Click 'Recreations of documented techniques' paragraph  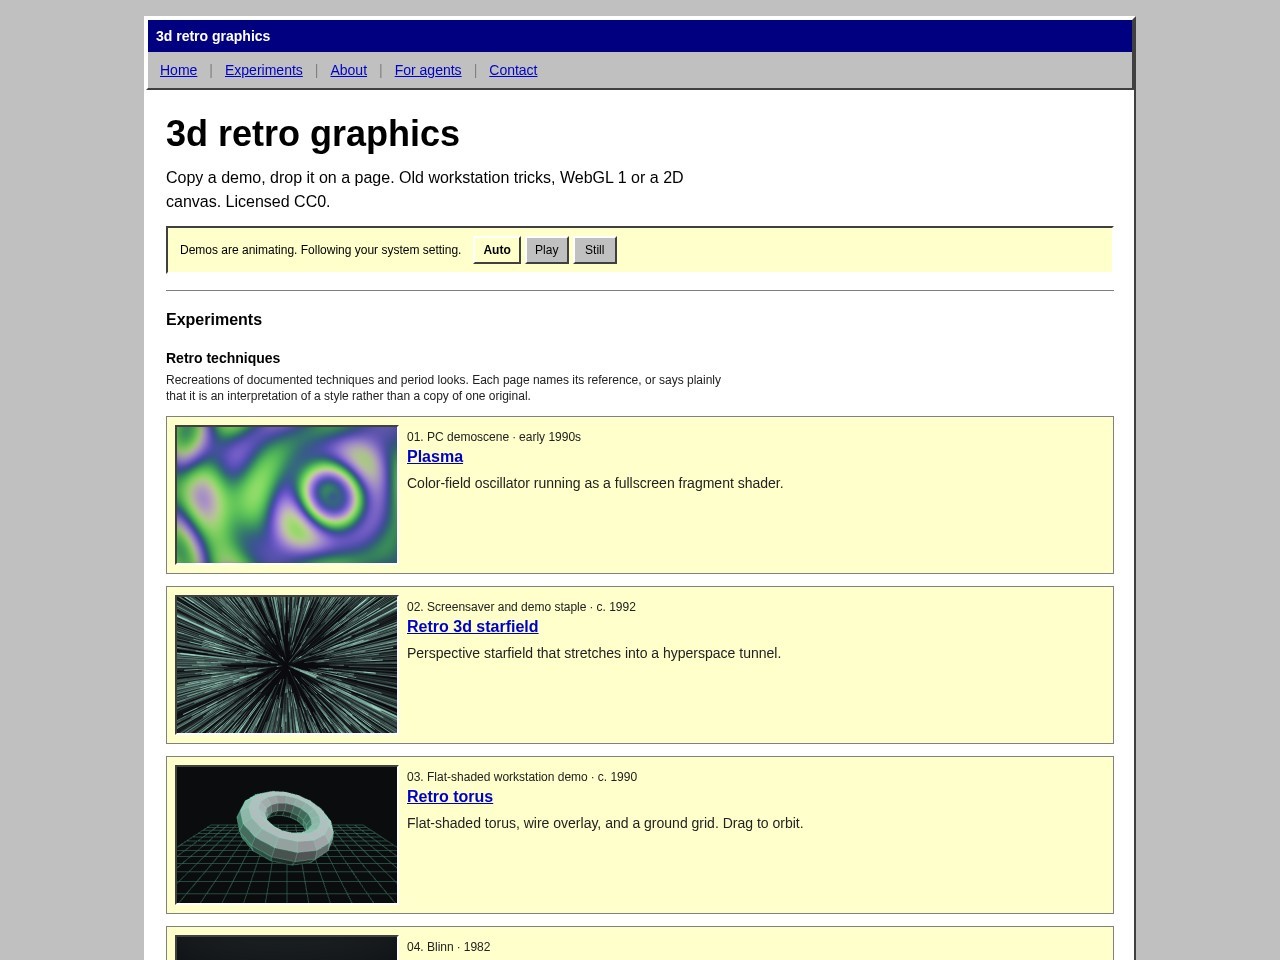[443, 388]
